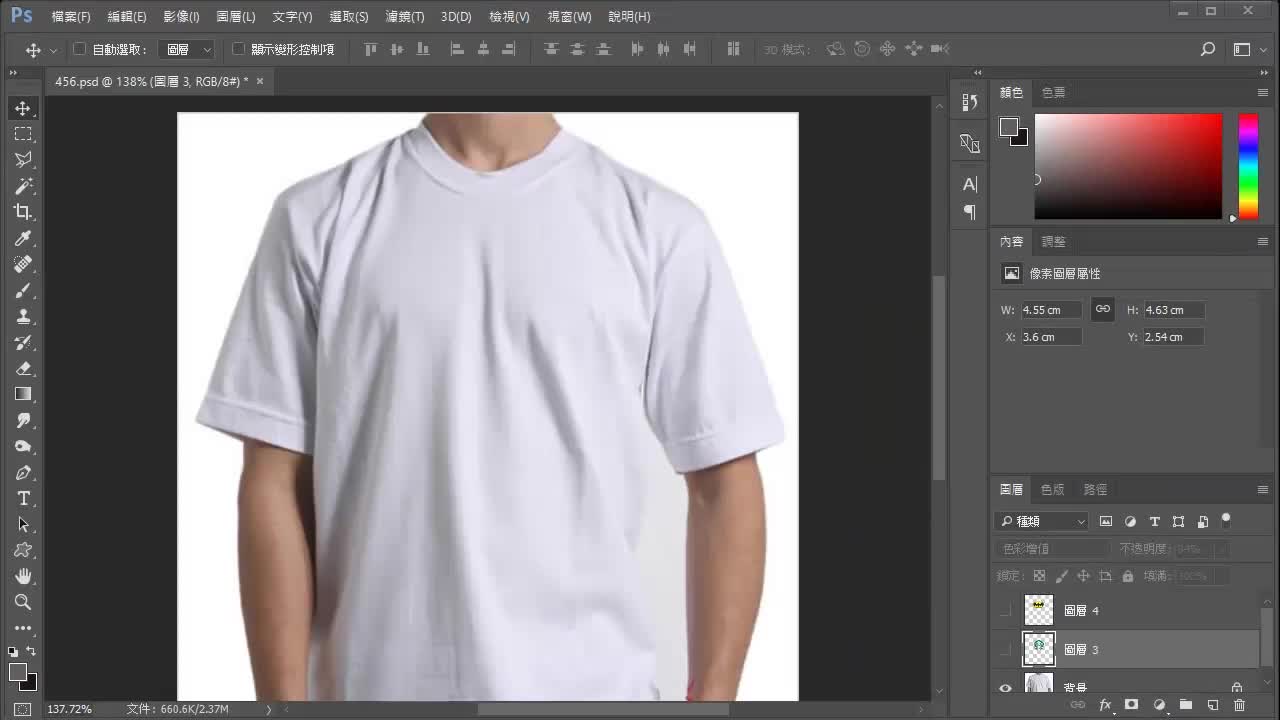
Task: Filter for pixel layers
Action: pyautogui.click(x=1106, y=521)
